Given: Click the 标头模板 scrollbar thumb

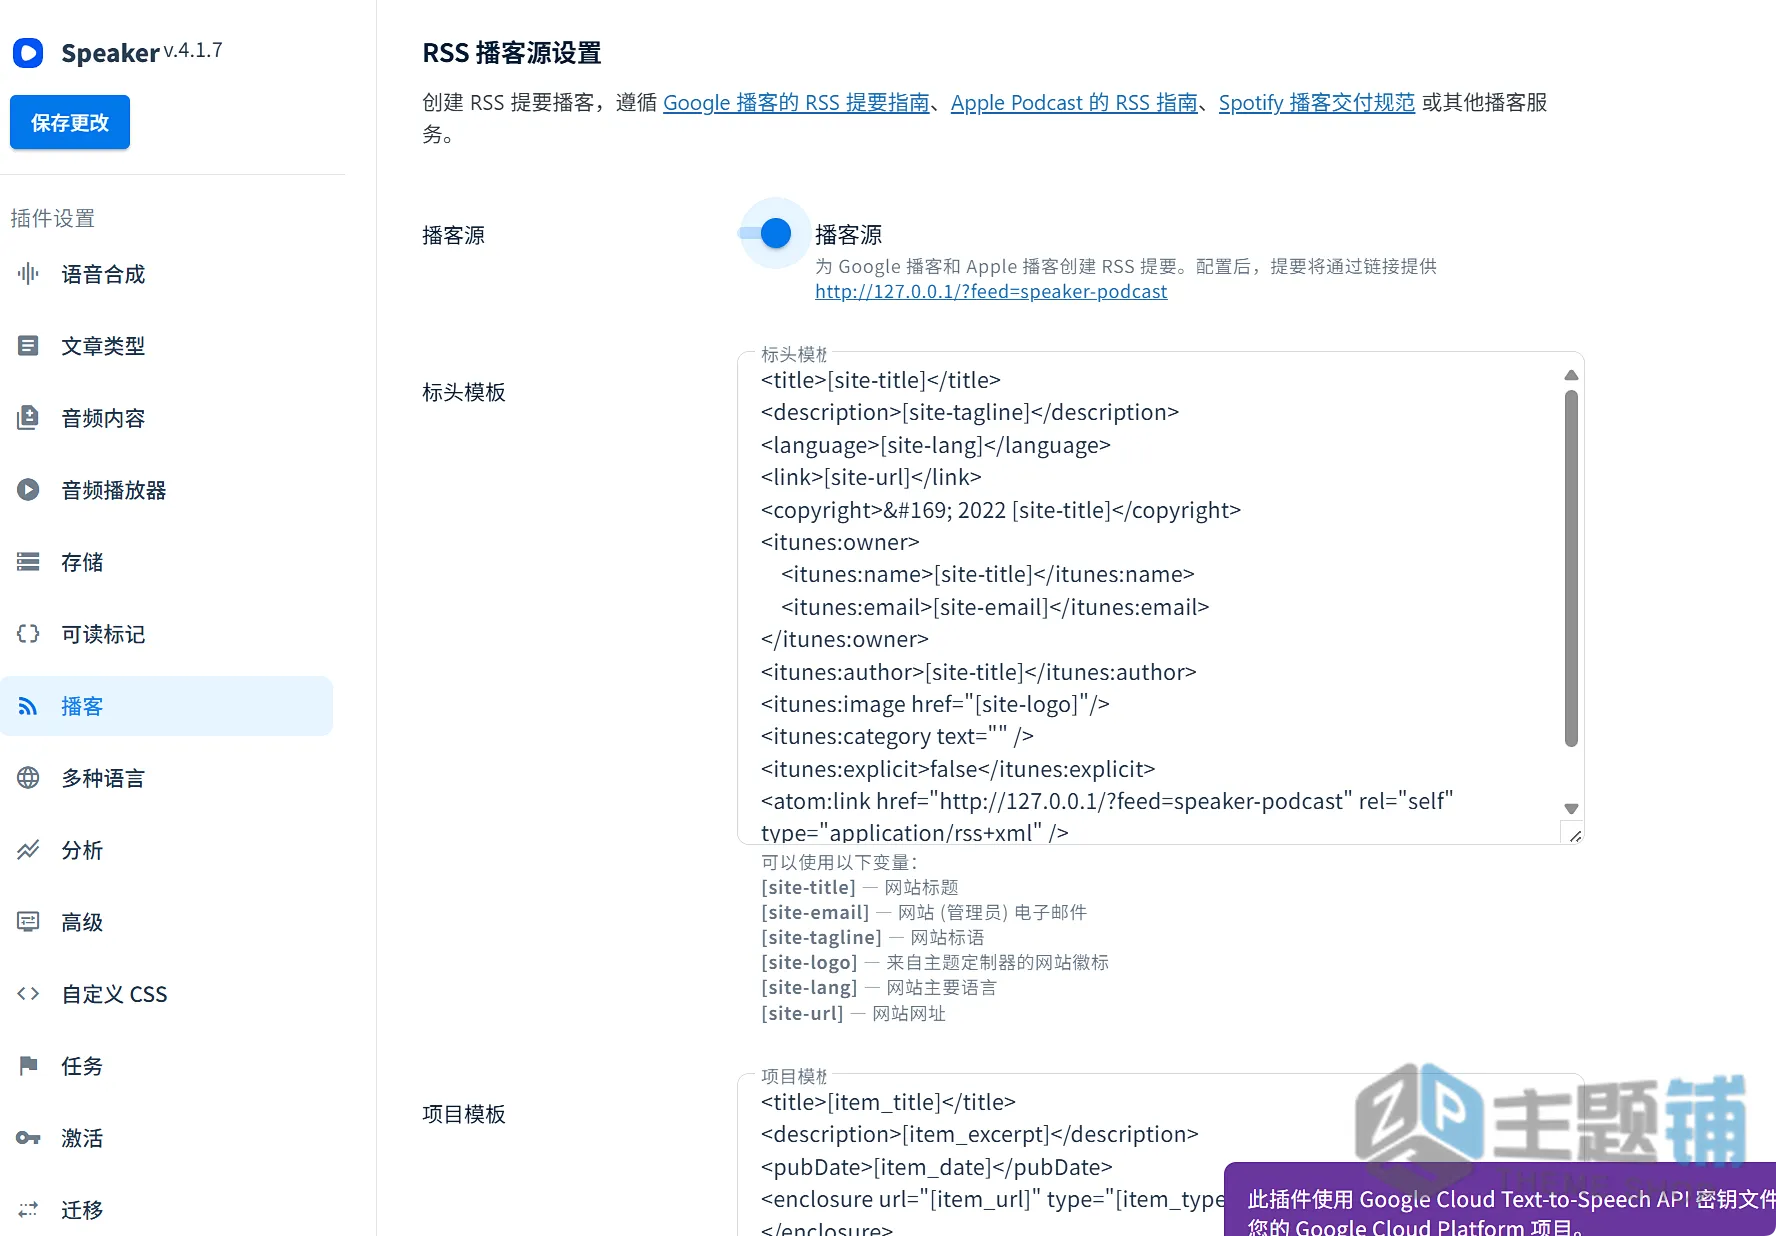Looking at the screenshot, I should tap(1571, 568).
